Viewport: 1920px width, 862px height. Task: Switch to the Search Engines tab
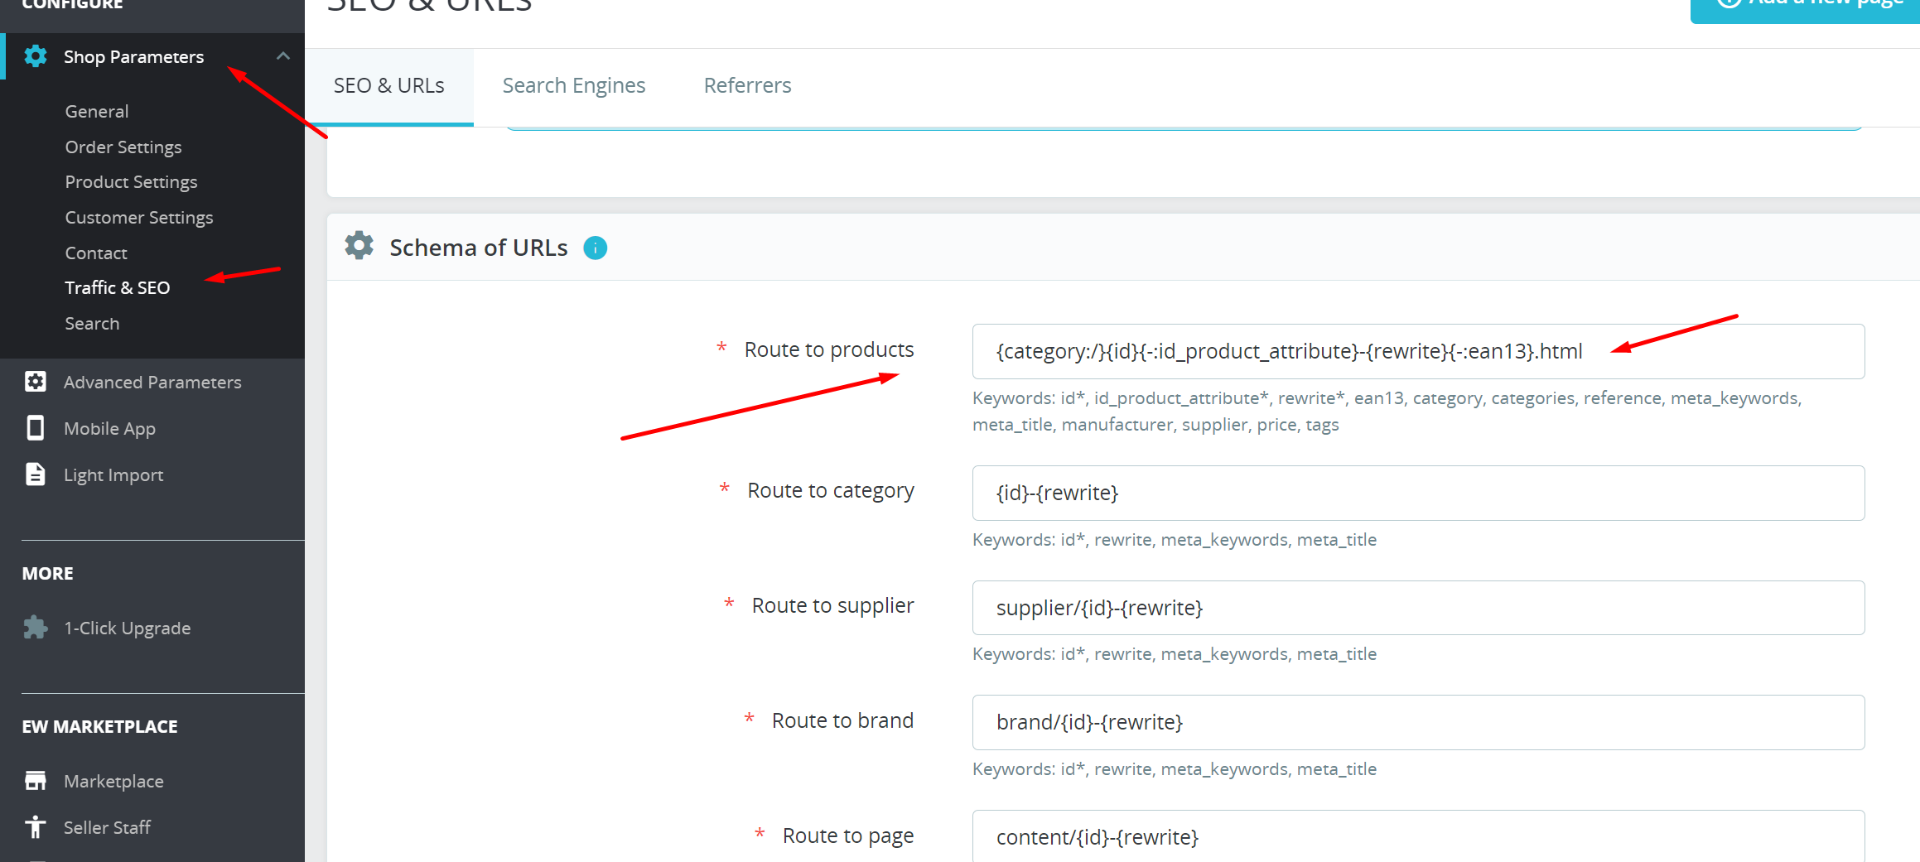click(x=573, y=86)
